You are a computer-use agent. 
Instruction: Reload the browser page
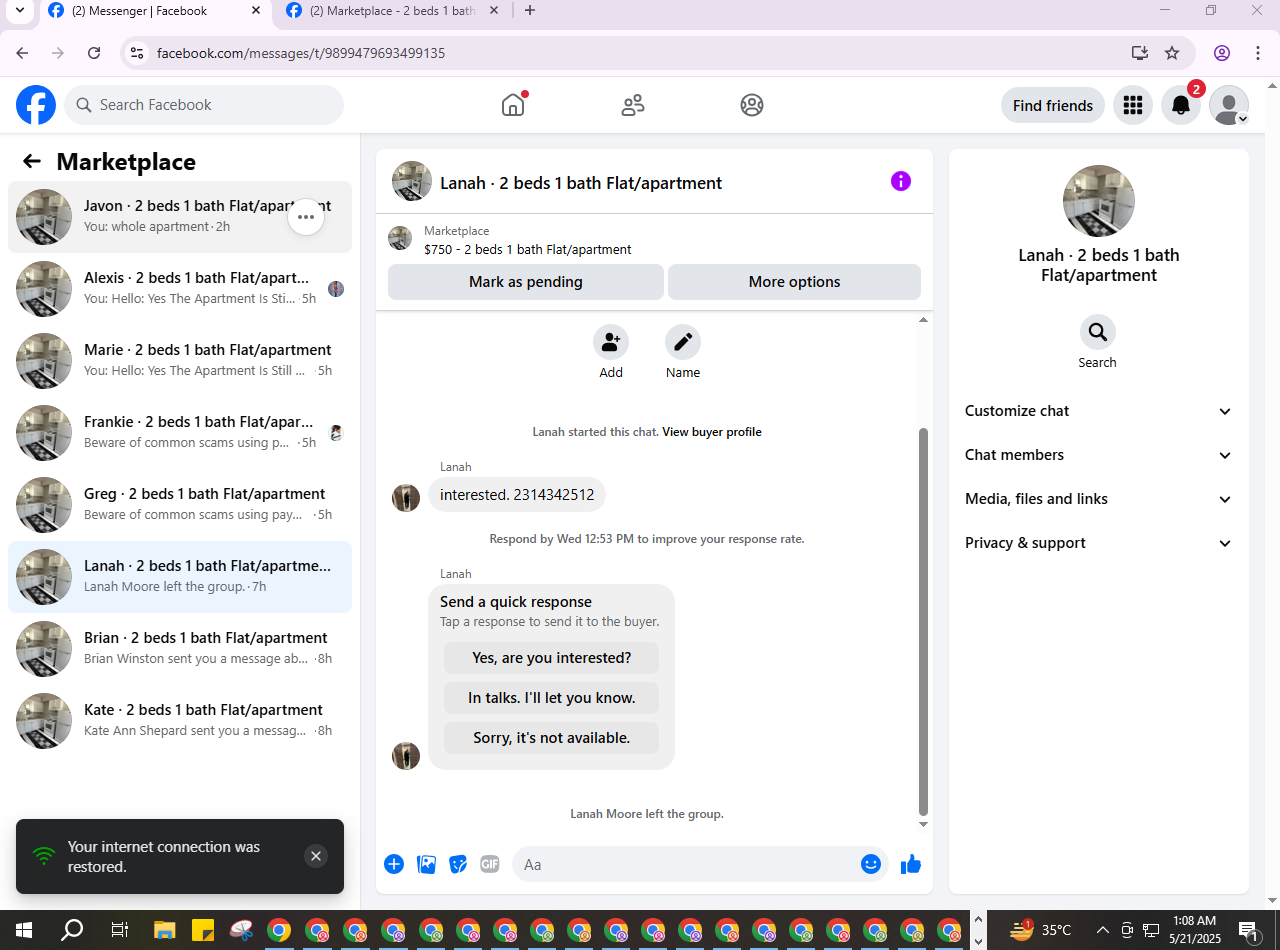(94, 53)
